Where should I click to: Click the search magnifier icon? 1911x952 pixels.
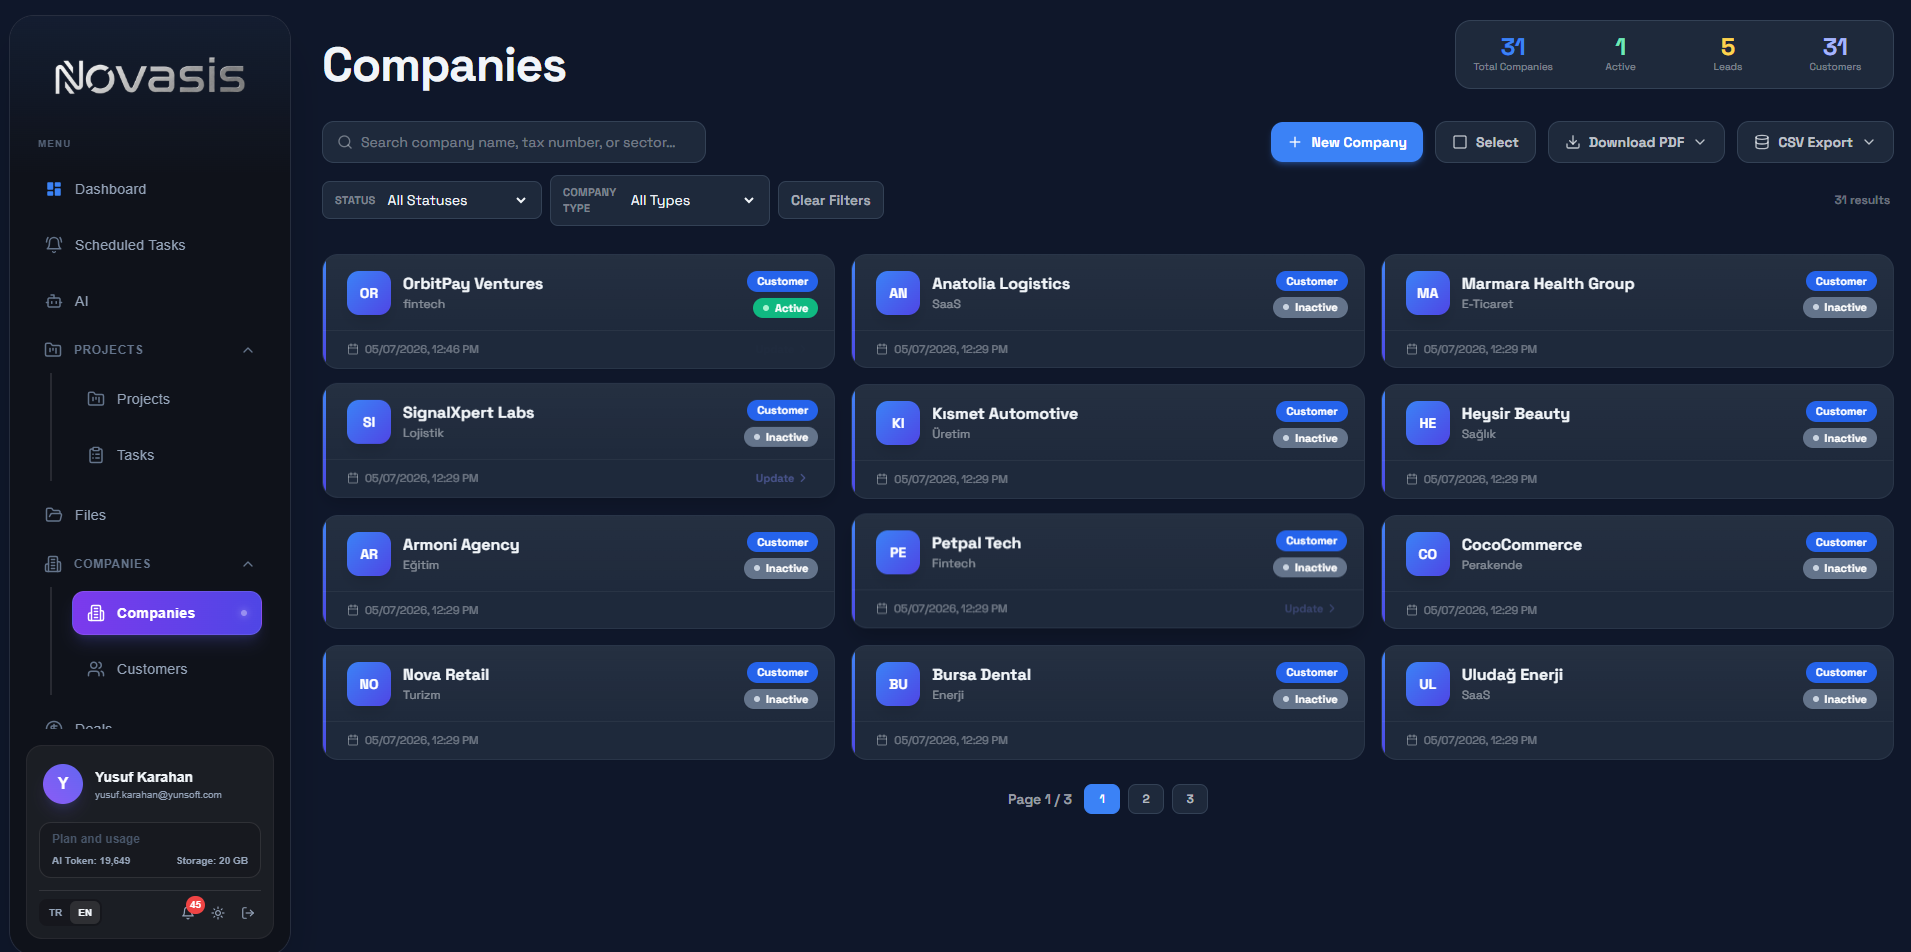point(345,142)
